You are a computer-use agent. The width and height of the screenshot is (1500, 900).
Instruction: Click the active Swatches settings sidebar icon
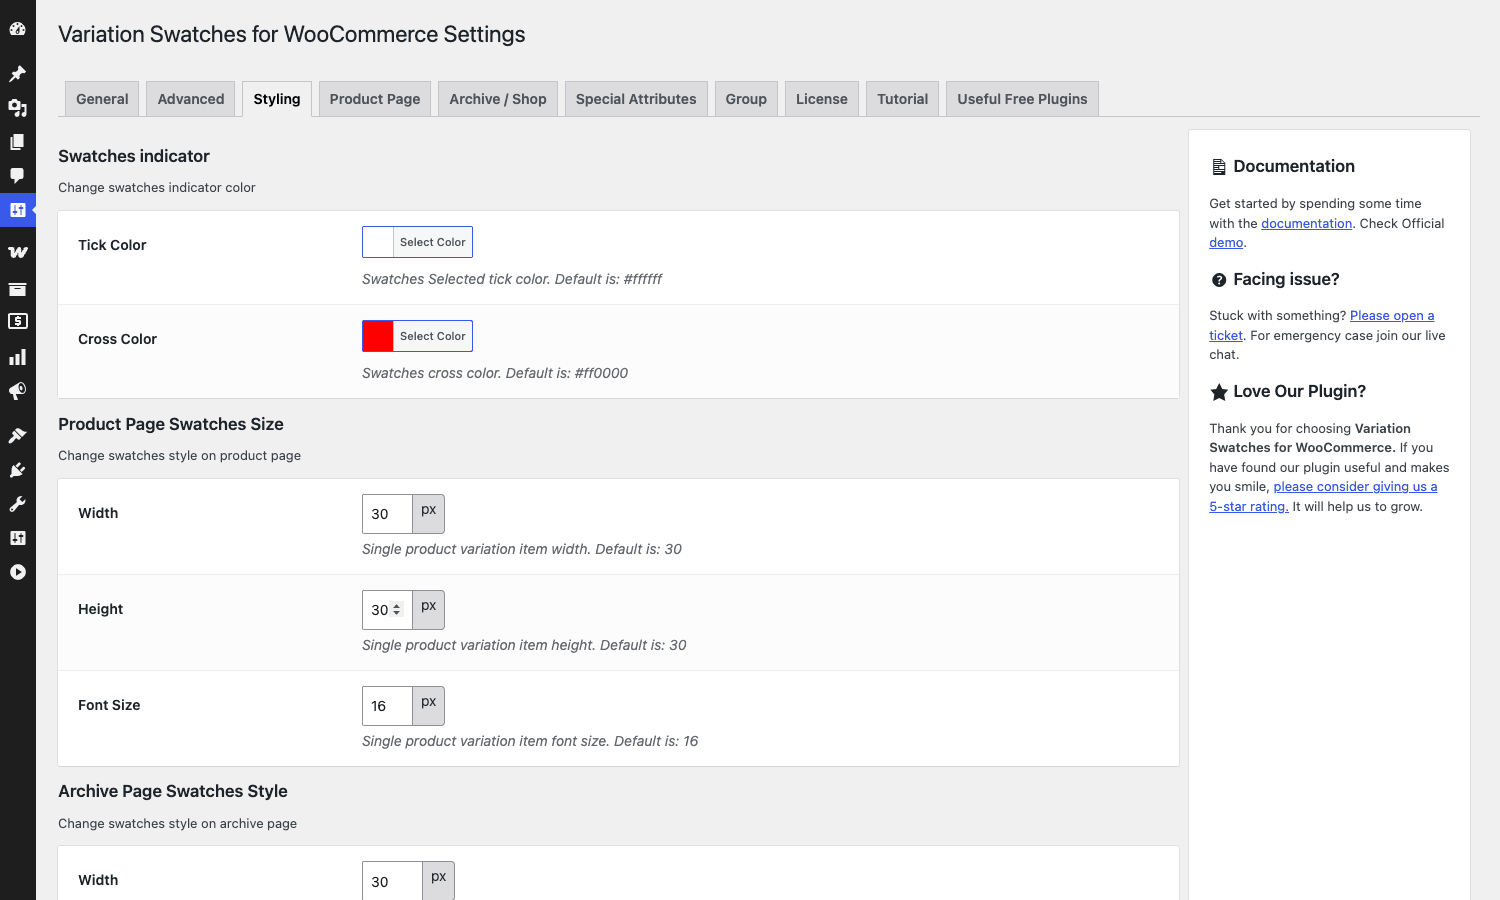(x=17, y=210)
